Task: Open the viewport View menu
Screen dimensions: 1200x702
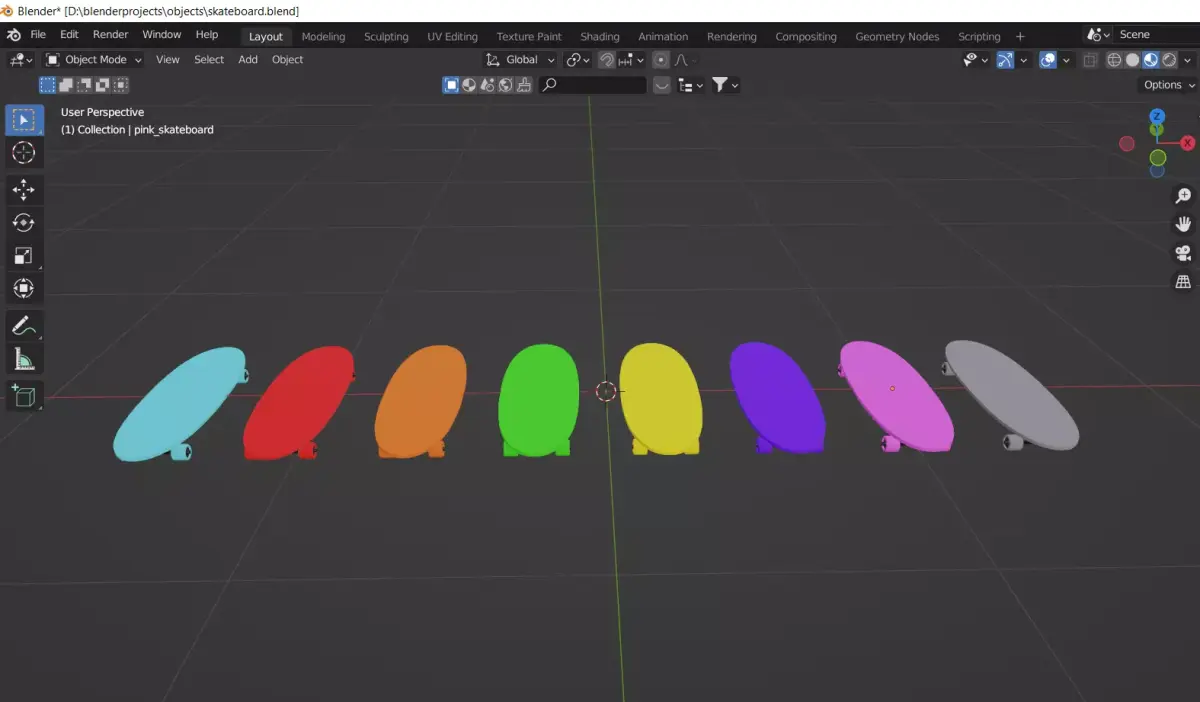Action: (168, 60)
